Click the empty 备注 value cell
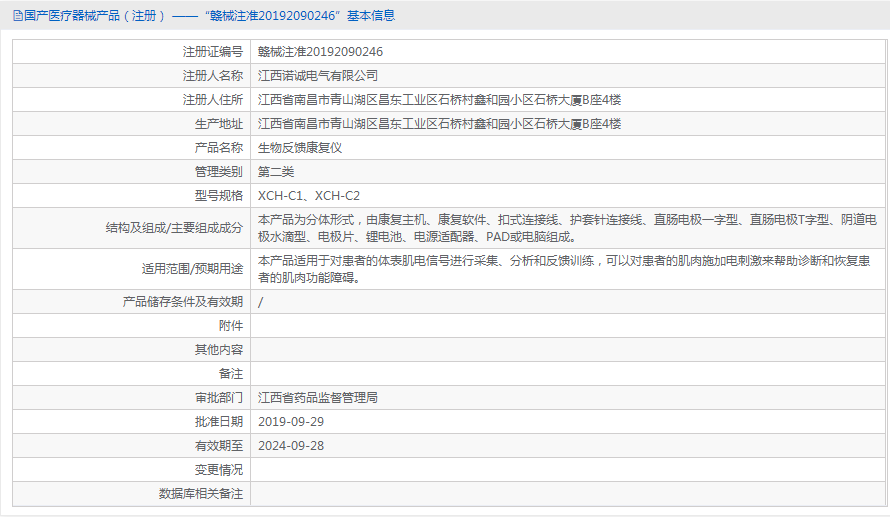The height and width of the screenshot is (517, 890). (x=567, y=373)
